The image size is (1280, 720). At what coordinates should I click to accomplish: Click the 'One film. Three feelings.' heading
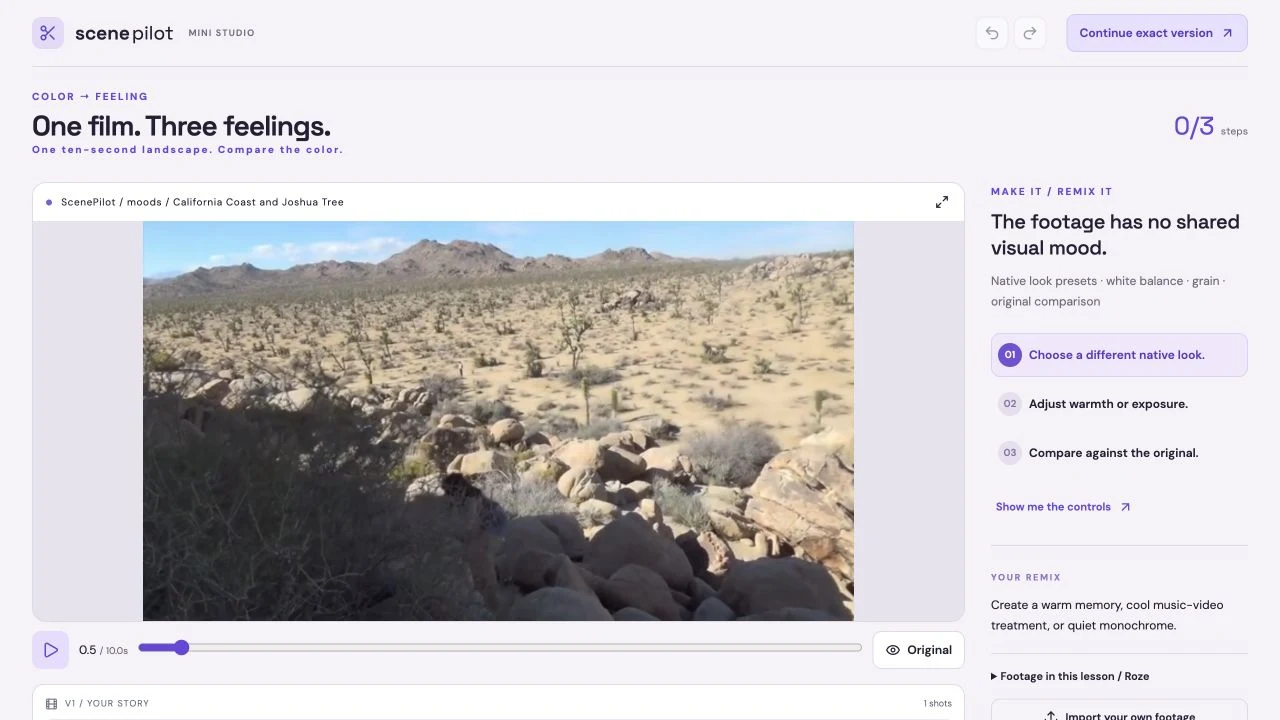coord(181,126)
